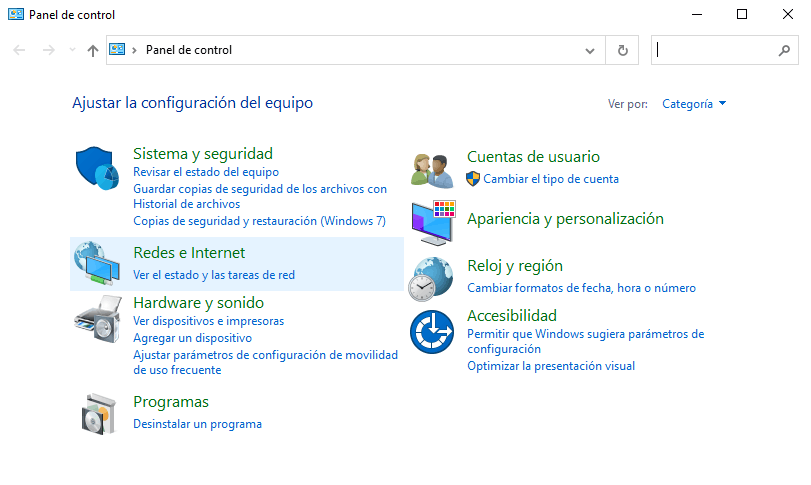Open Redes e Internet category
811x485 pixels.
[x=189, y=253]
